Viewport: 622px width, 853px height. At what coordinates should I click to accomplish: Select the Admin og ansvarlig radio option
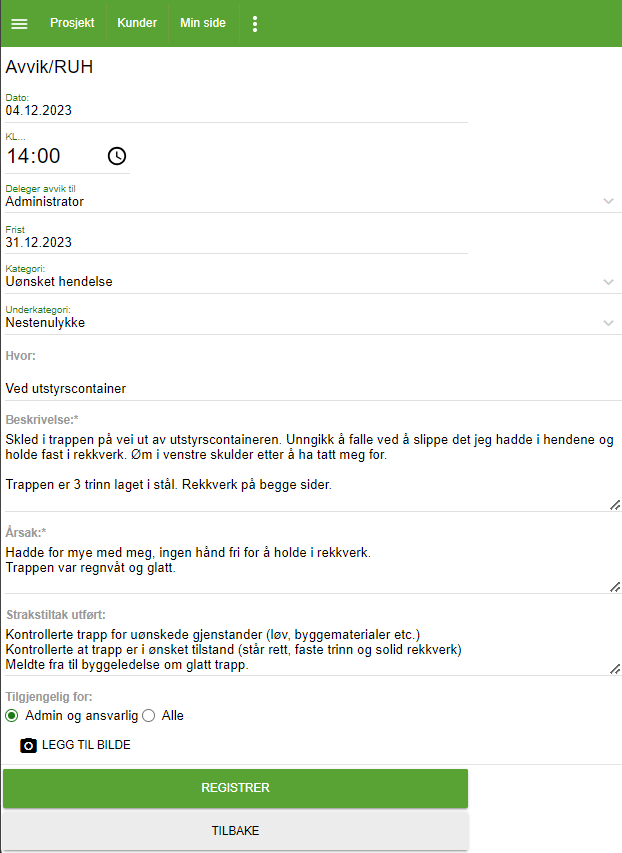coord(12,716)
